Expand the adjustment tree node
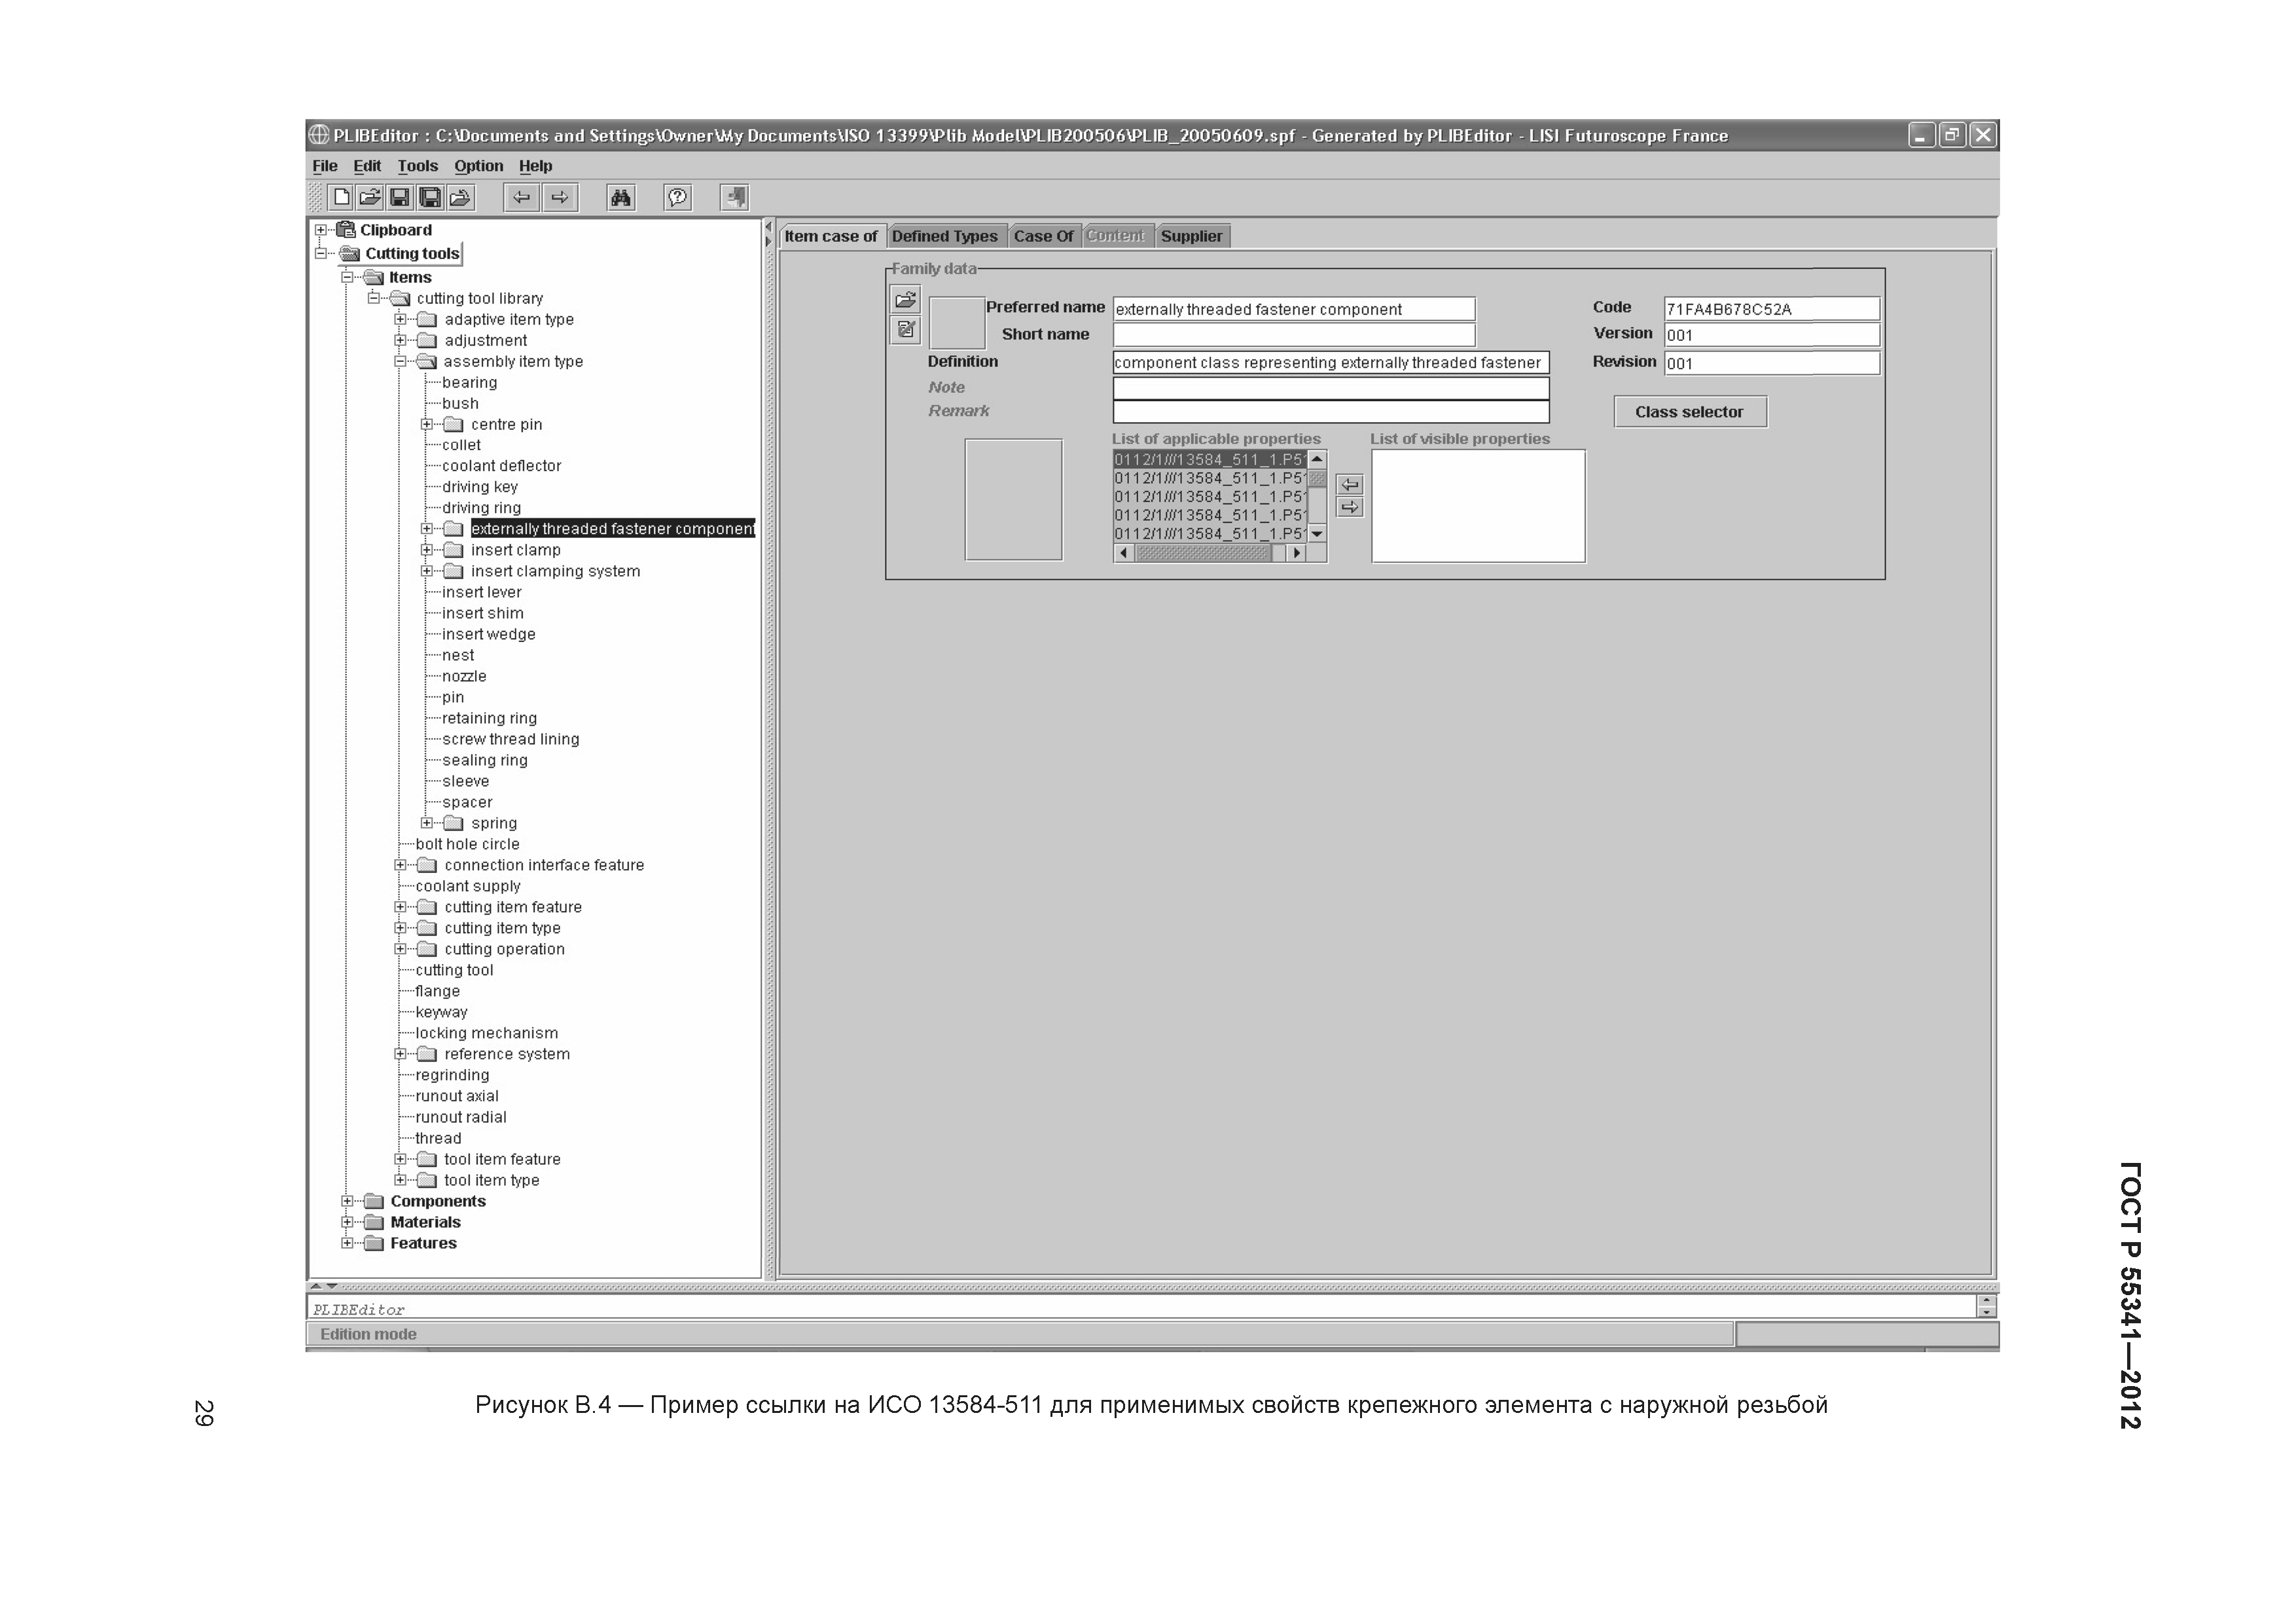Image resolution: width=2296 pixels, height=1623 pixels. click(400, 341)
